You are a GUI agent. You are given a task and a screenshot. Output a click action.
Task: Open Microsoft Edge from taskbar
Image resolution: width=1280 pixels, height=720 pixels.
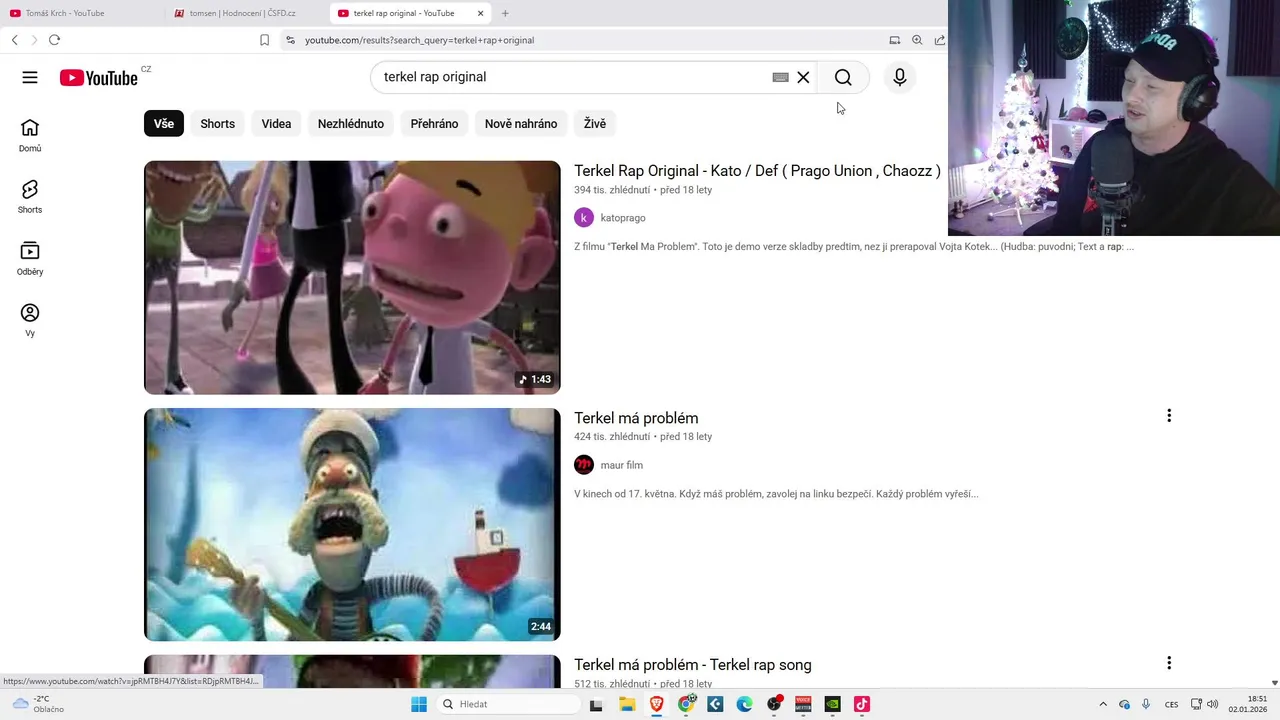coord(745,704)
